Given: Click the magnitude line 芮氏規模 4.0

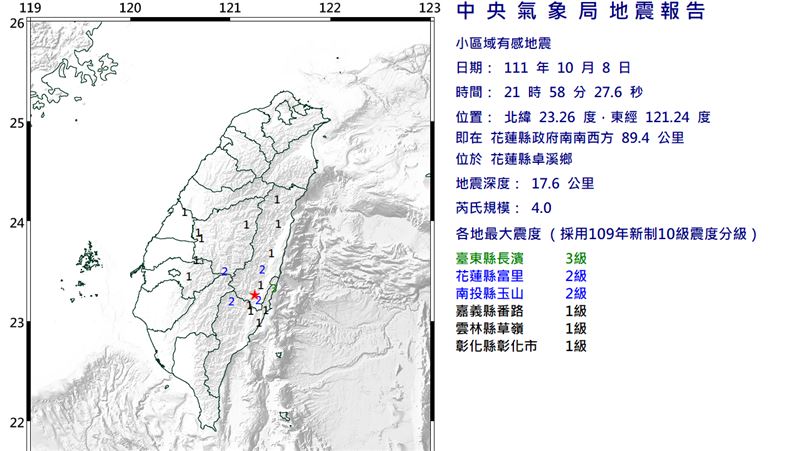Looking at the screenshot, I should click(504, 208).
